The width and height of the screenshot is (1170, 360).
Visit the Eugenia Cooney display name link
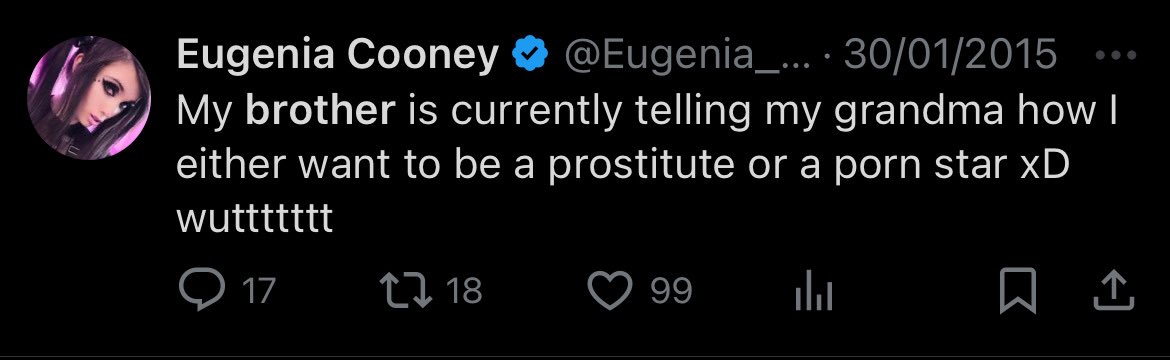(x=338, y=56)
